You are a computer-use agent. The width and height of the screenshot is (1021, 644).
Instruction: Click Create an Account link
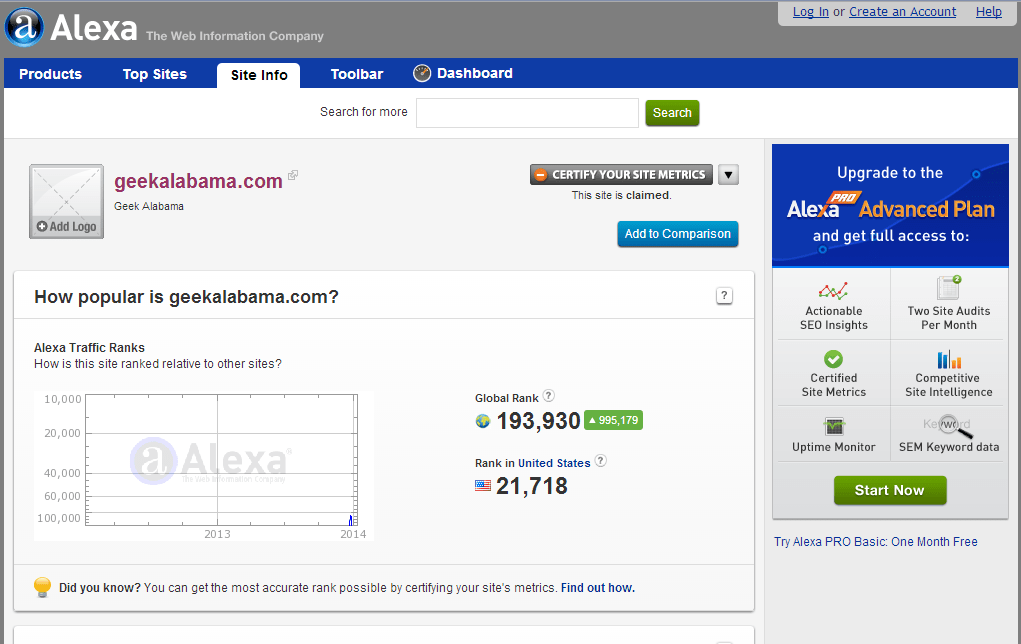tap(902, 12)
